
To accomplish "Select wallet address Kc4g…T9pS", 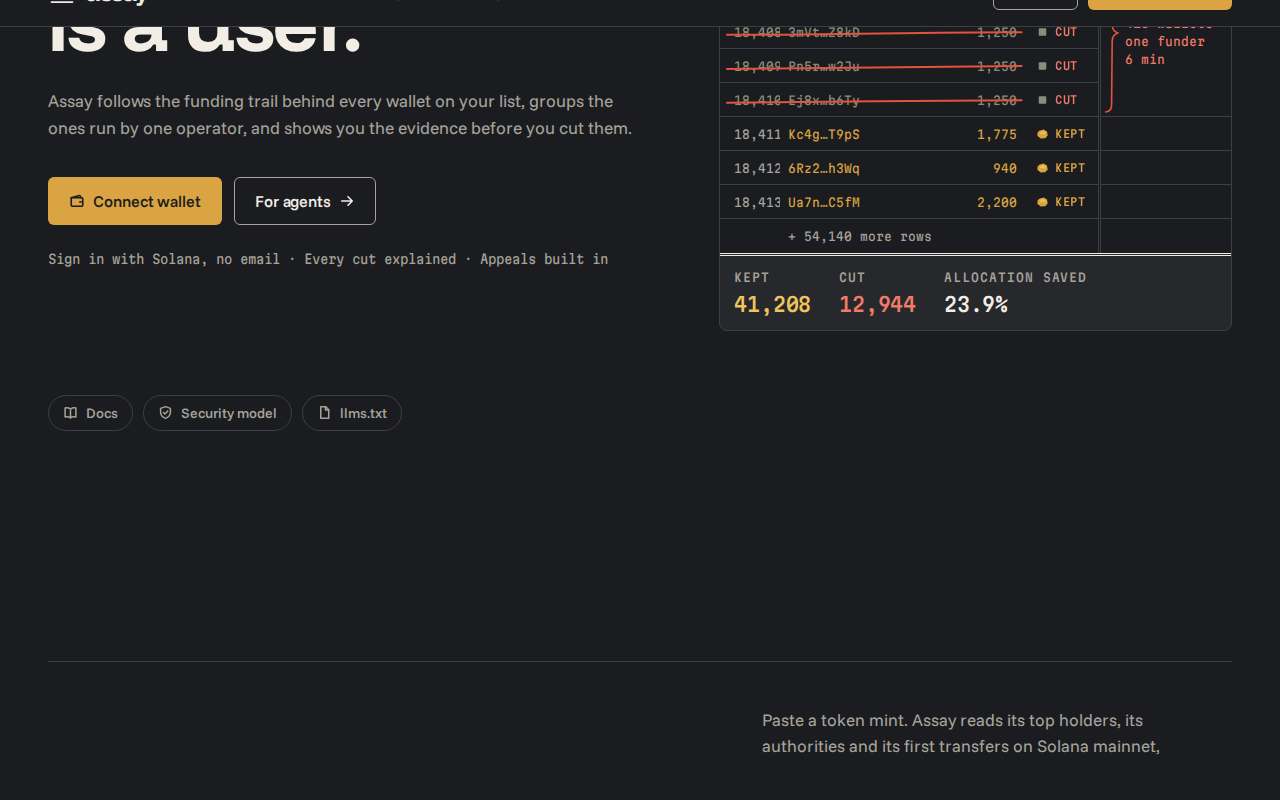I will tap(824, 134).
